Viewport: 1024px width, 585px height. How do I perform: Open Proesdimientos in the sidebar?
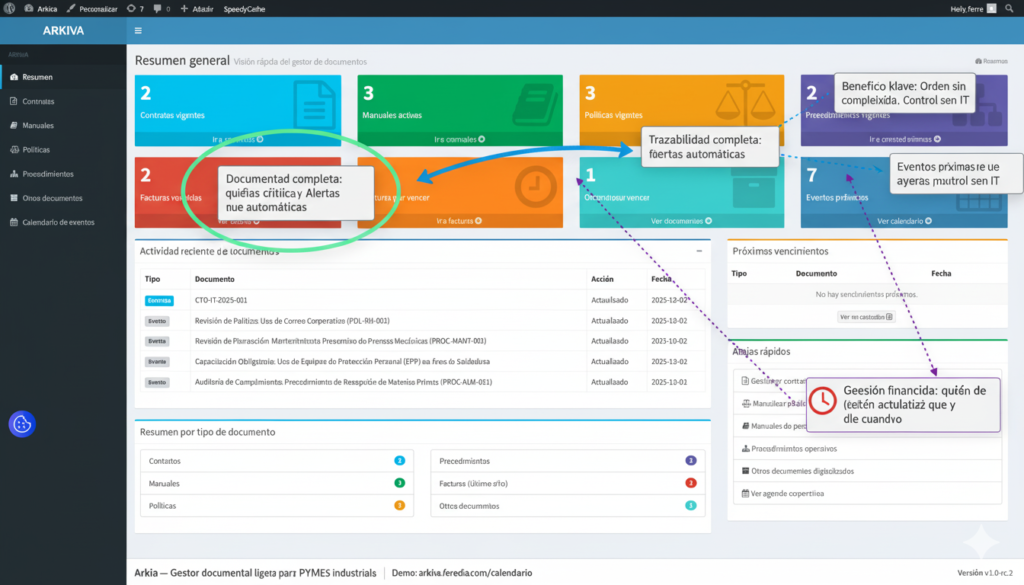click(x=63, y=174)
